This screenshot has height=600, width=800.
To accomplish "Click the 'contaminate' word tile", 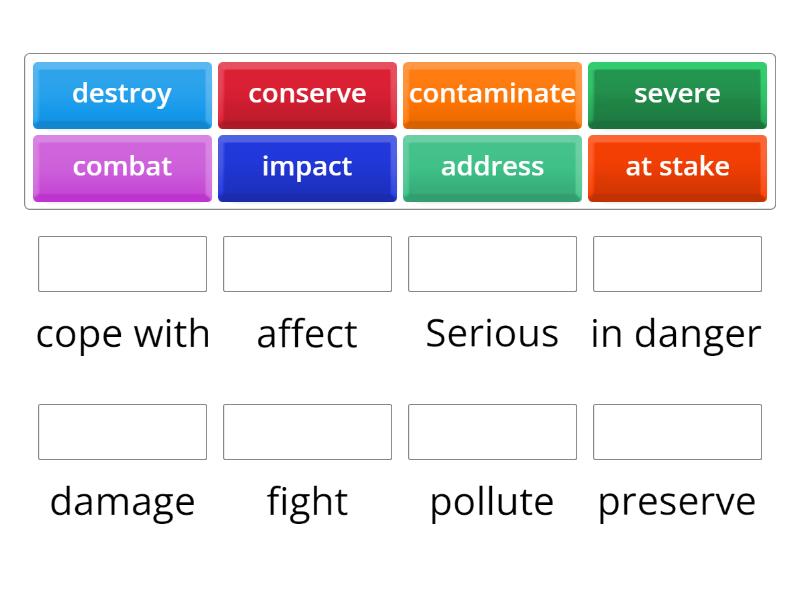I will 492,94.
